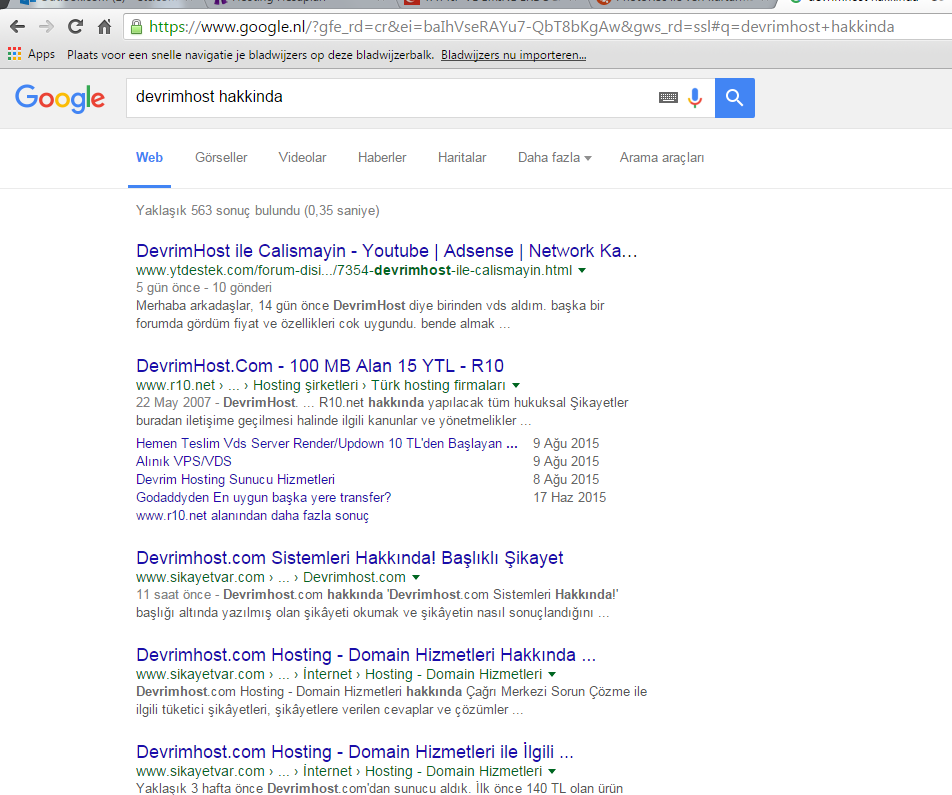Screen dimensions: 952x795
Task: Start voice search with the microphone icon
Action: [695, 97]
